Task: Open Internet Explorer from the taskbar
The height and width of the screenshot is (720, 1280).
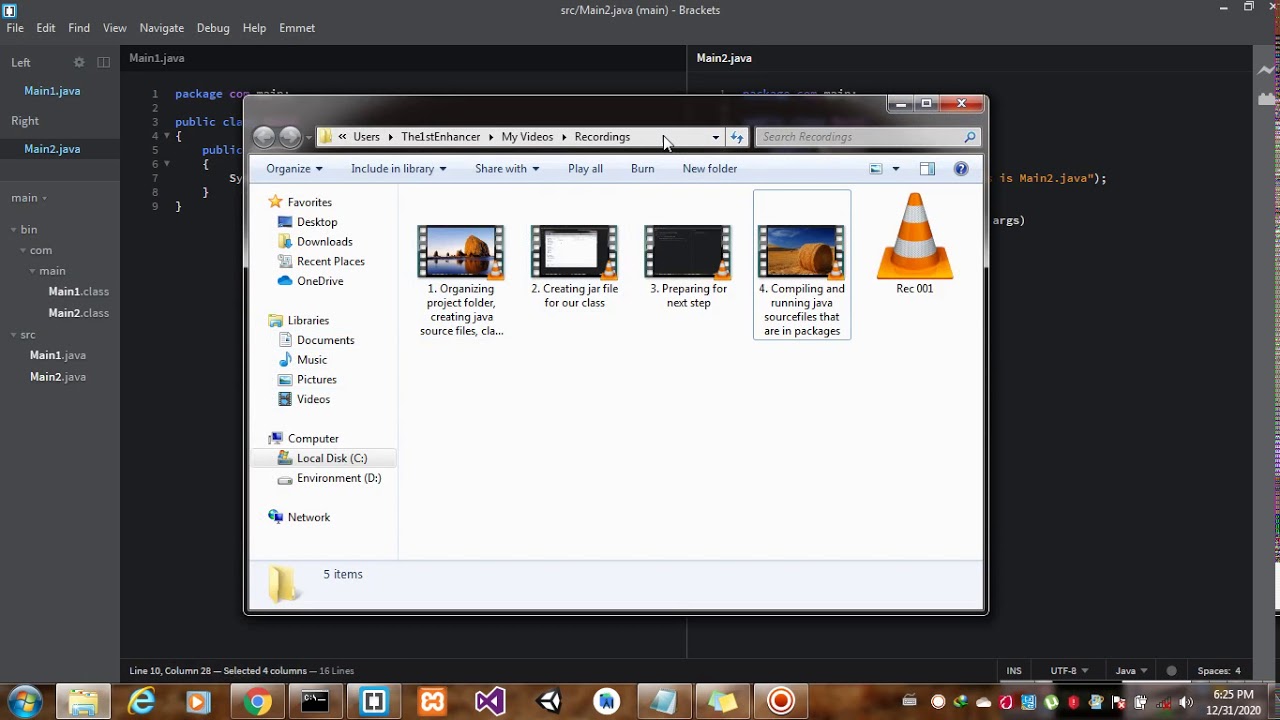Action: click(142, 702)
